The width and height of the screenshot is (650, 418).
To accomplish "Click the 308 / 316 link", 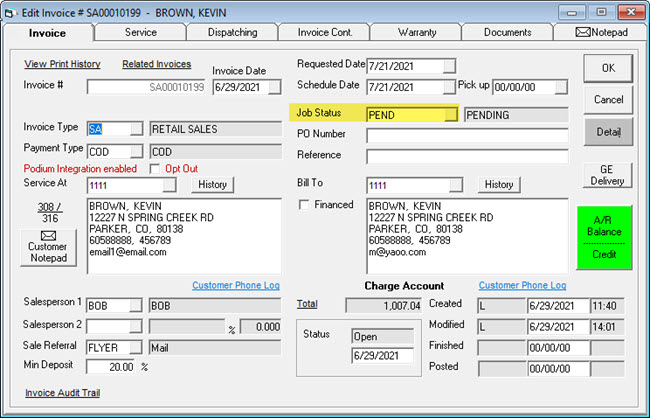I will (x=50, y=212).
